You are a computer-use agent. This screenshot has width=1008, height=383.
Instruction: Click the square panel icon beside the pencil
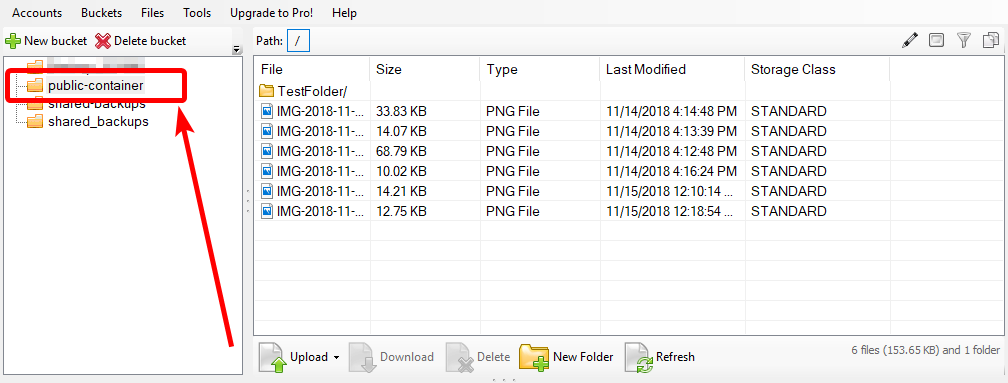coord(937,40)
